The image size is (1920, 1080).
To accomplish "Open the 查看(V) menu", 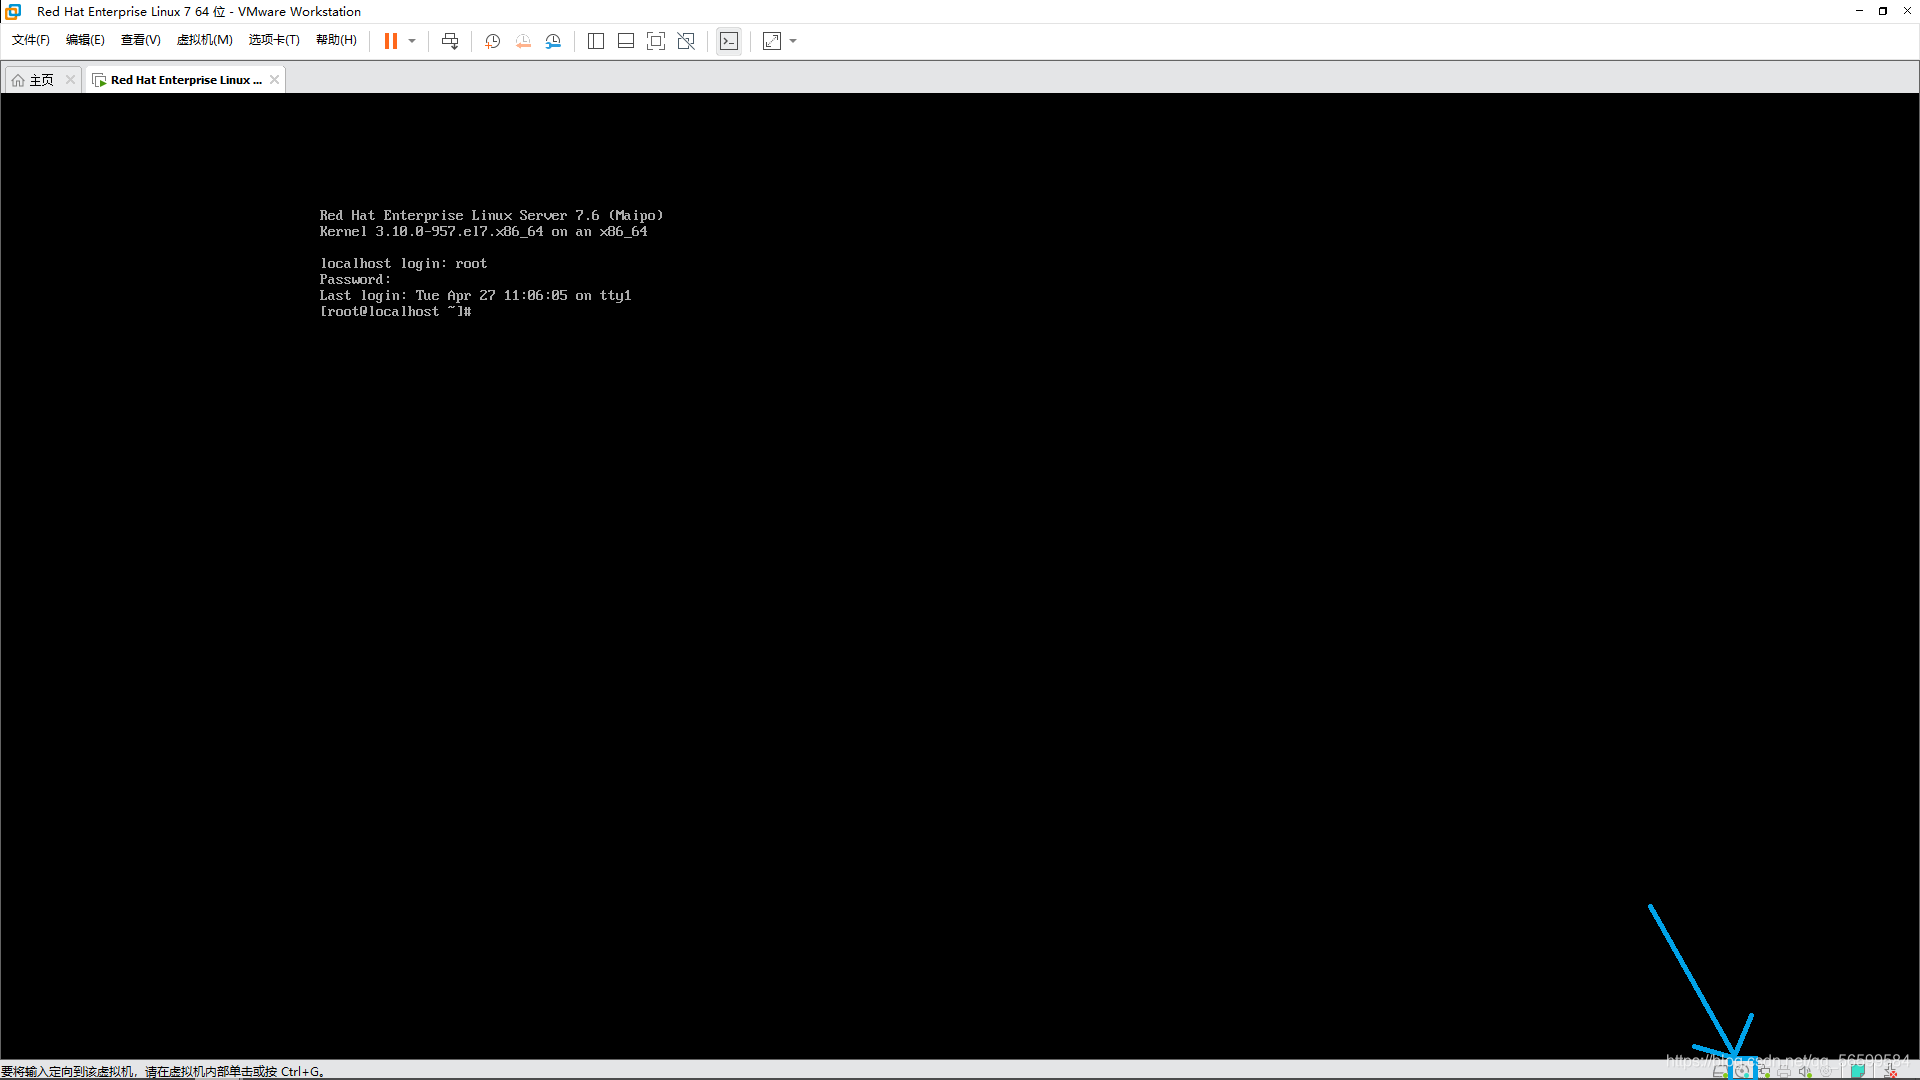I will [141, 40].
